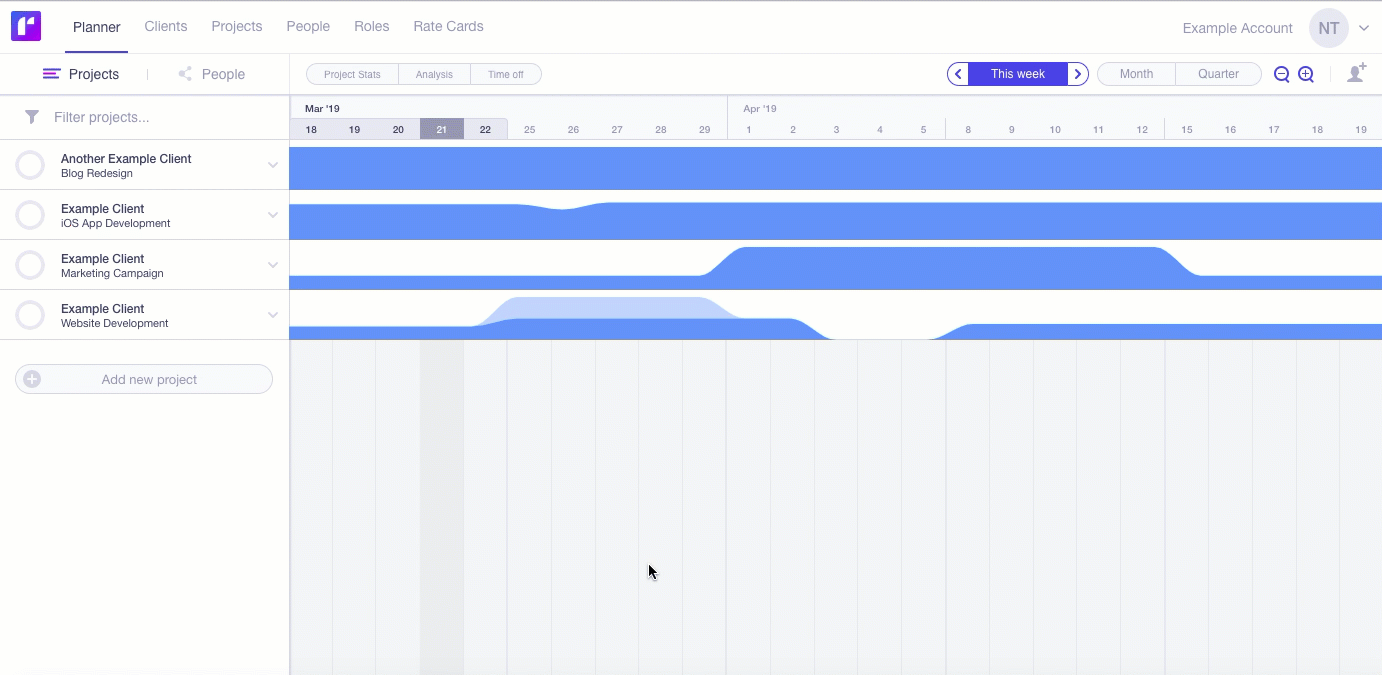The image size is (1382, 675).
Task: Open the account dropdown arrow beside NT
Action: tap(1364, 28)
